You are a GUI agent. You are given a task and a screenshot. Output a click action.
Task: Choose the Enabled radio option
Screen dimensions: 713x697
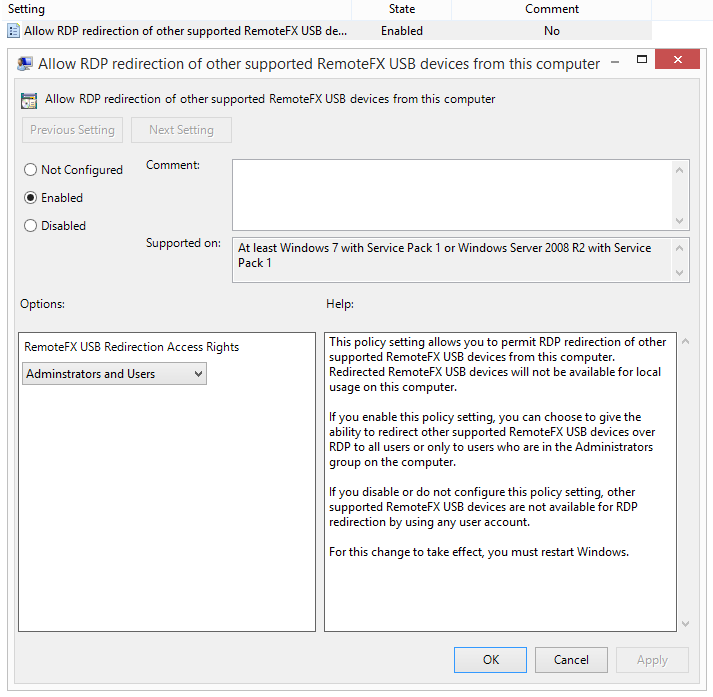click(x=31, y=198)
